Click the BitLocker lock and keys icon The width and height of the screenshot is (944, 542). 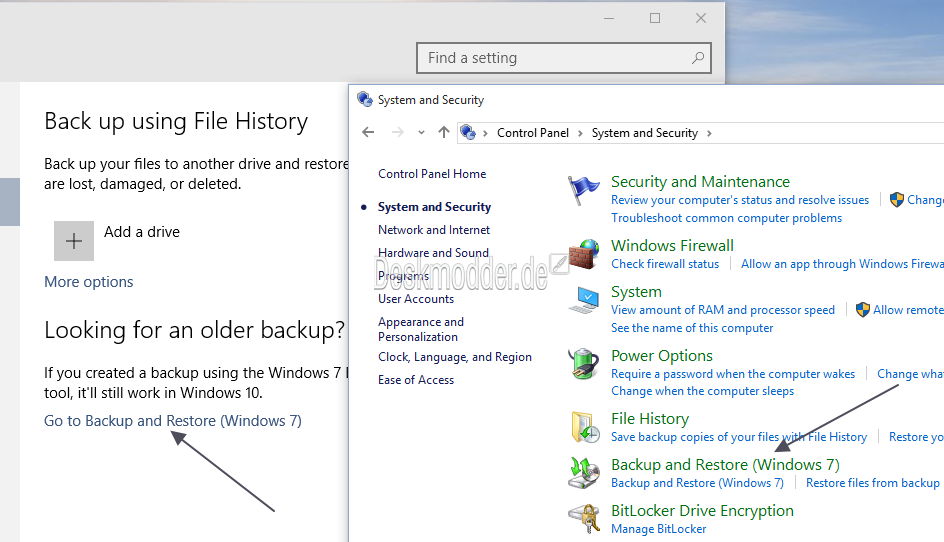584,519
